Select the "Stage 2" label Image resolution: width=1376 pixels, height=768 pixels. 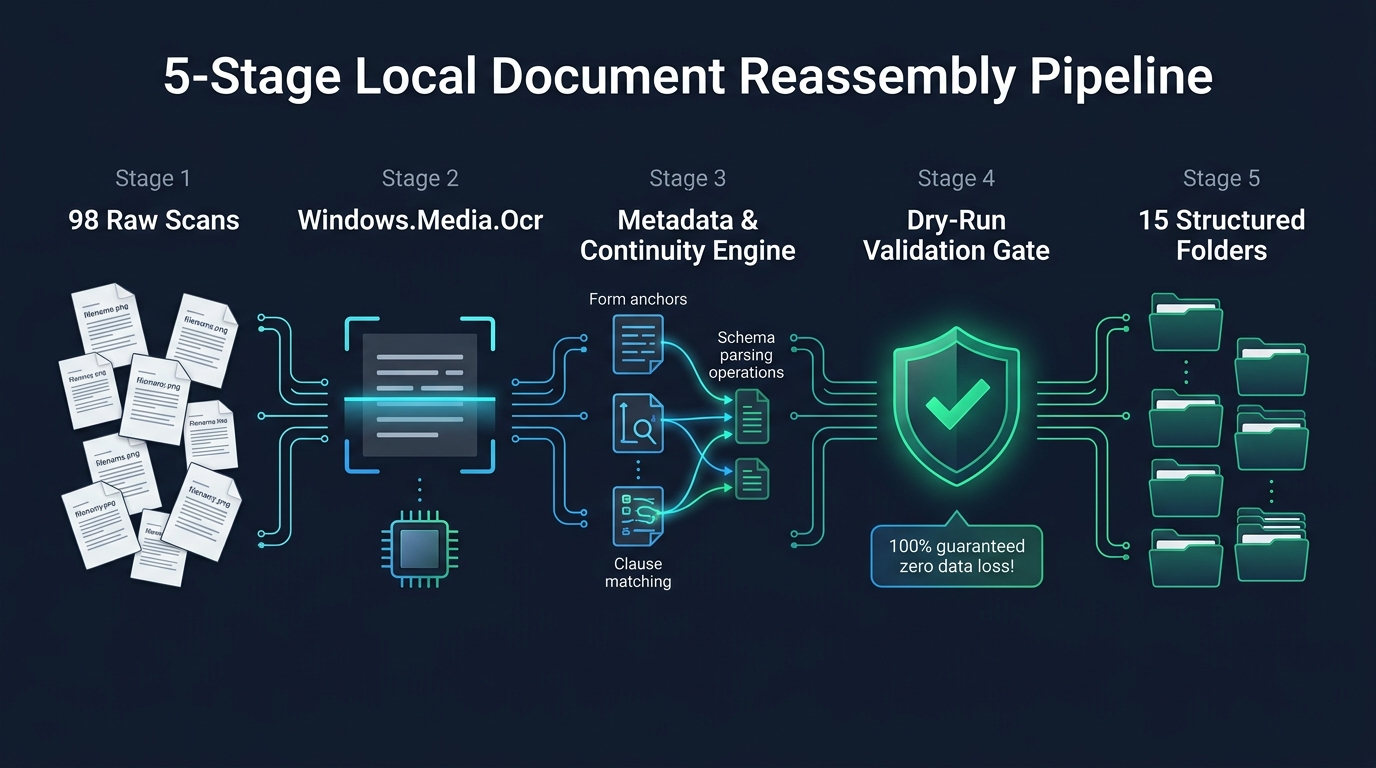(x=420, y=179)
